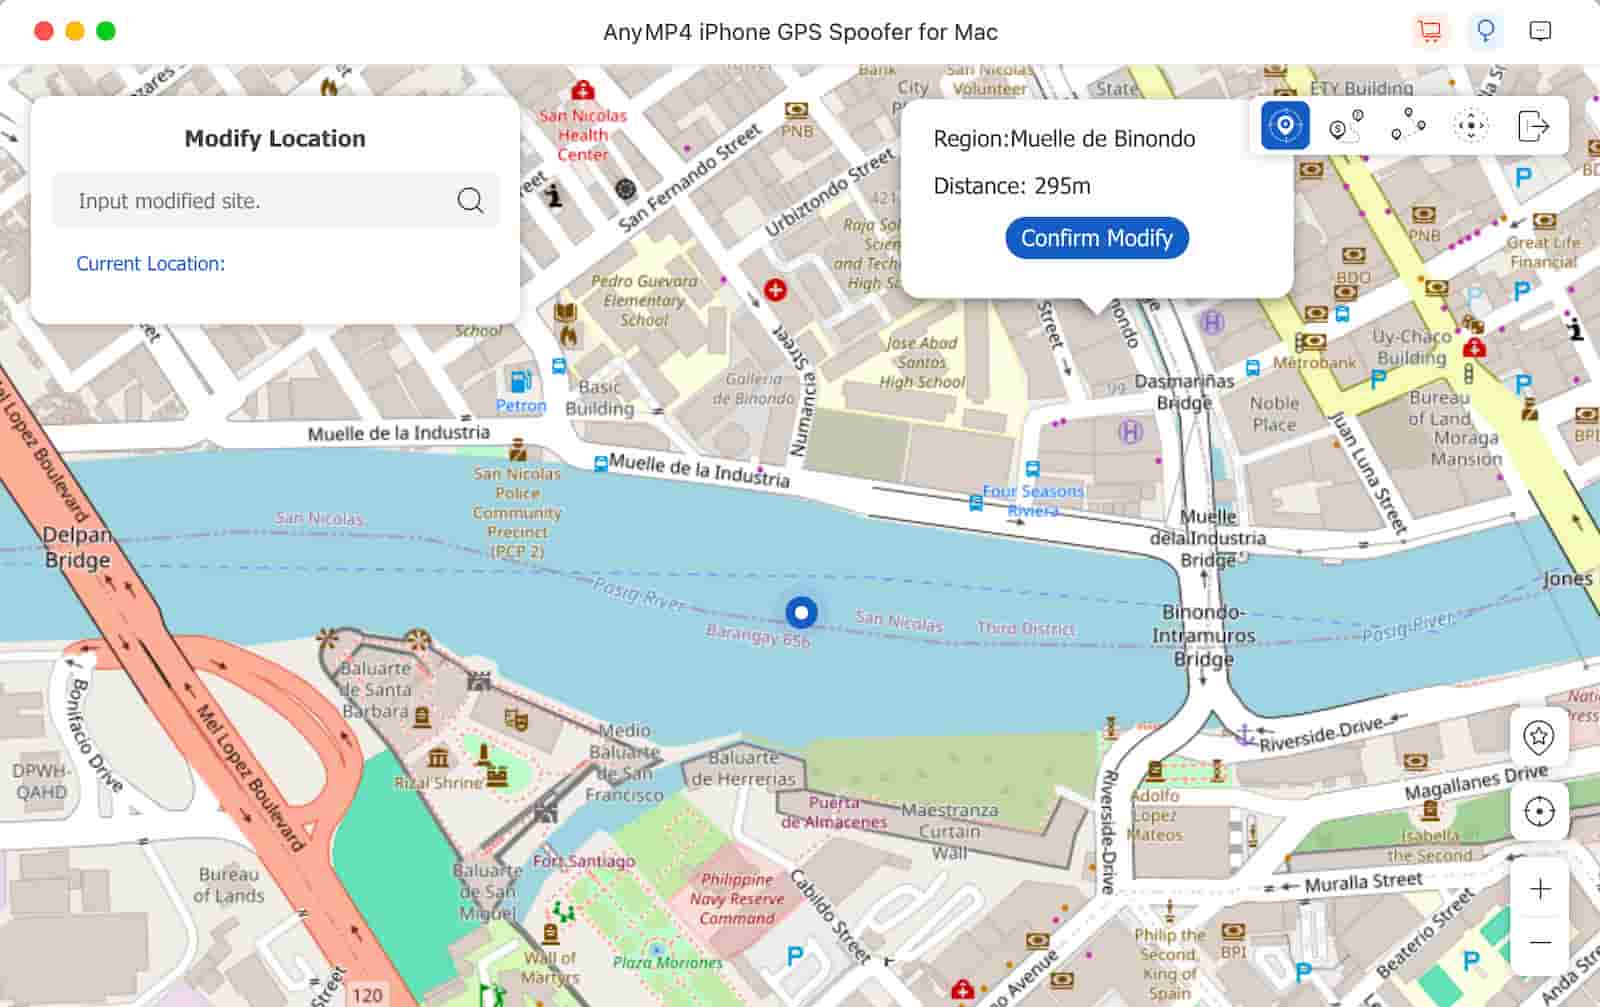Click the Confirm Modify button
Image resolution: width=1600 pixels, height=1007 pixels.
(1097, 238)
